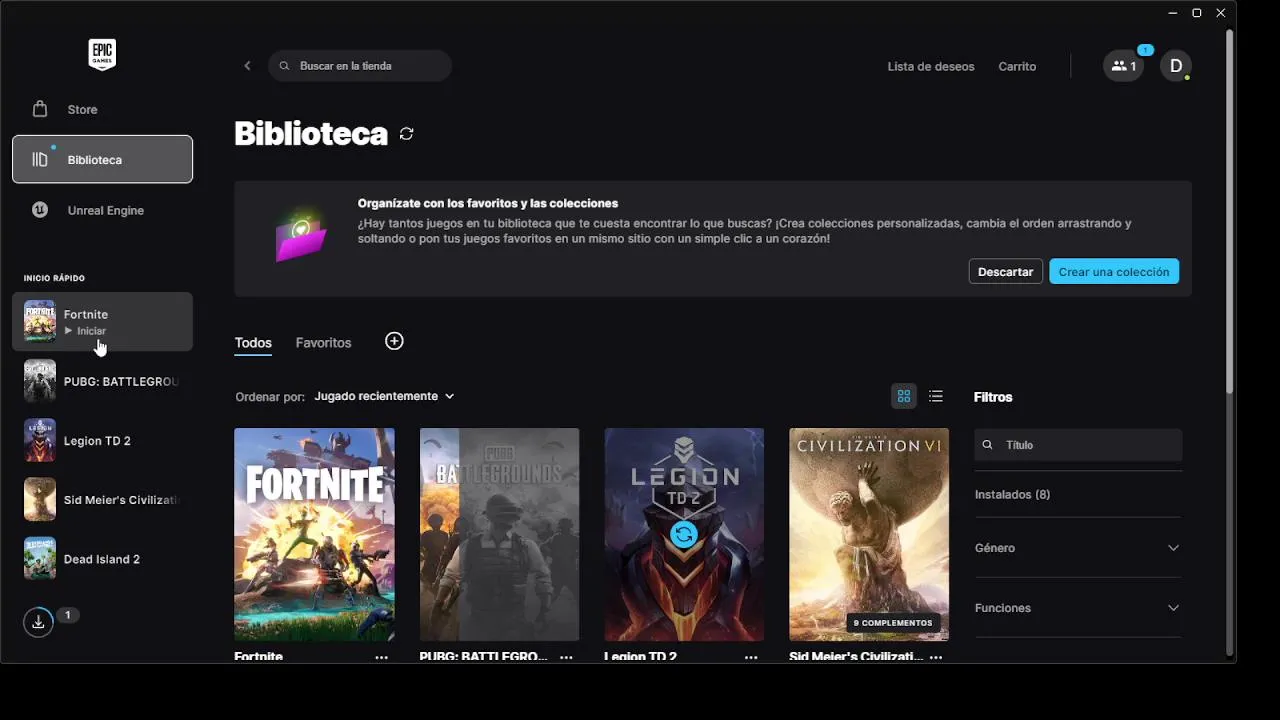This screenshot has height=720, width=1280.
Task: Click the Ordenar por label
Action: pos(270,397)
